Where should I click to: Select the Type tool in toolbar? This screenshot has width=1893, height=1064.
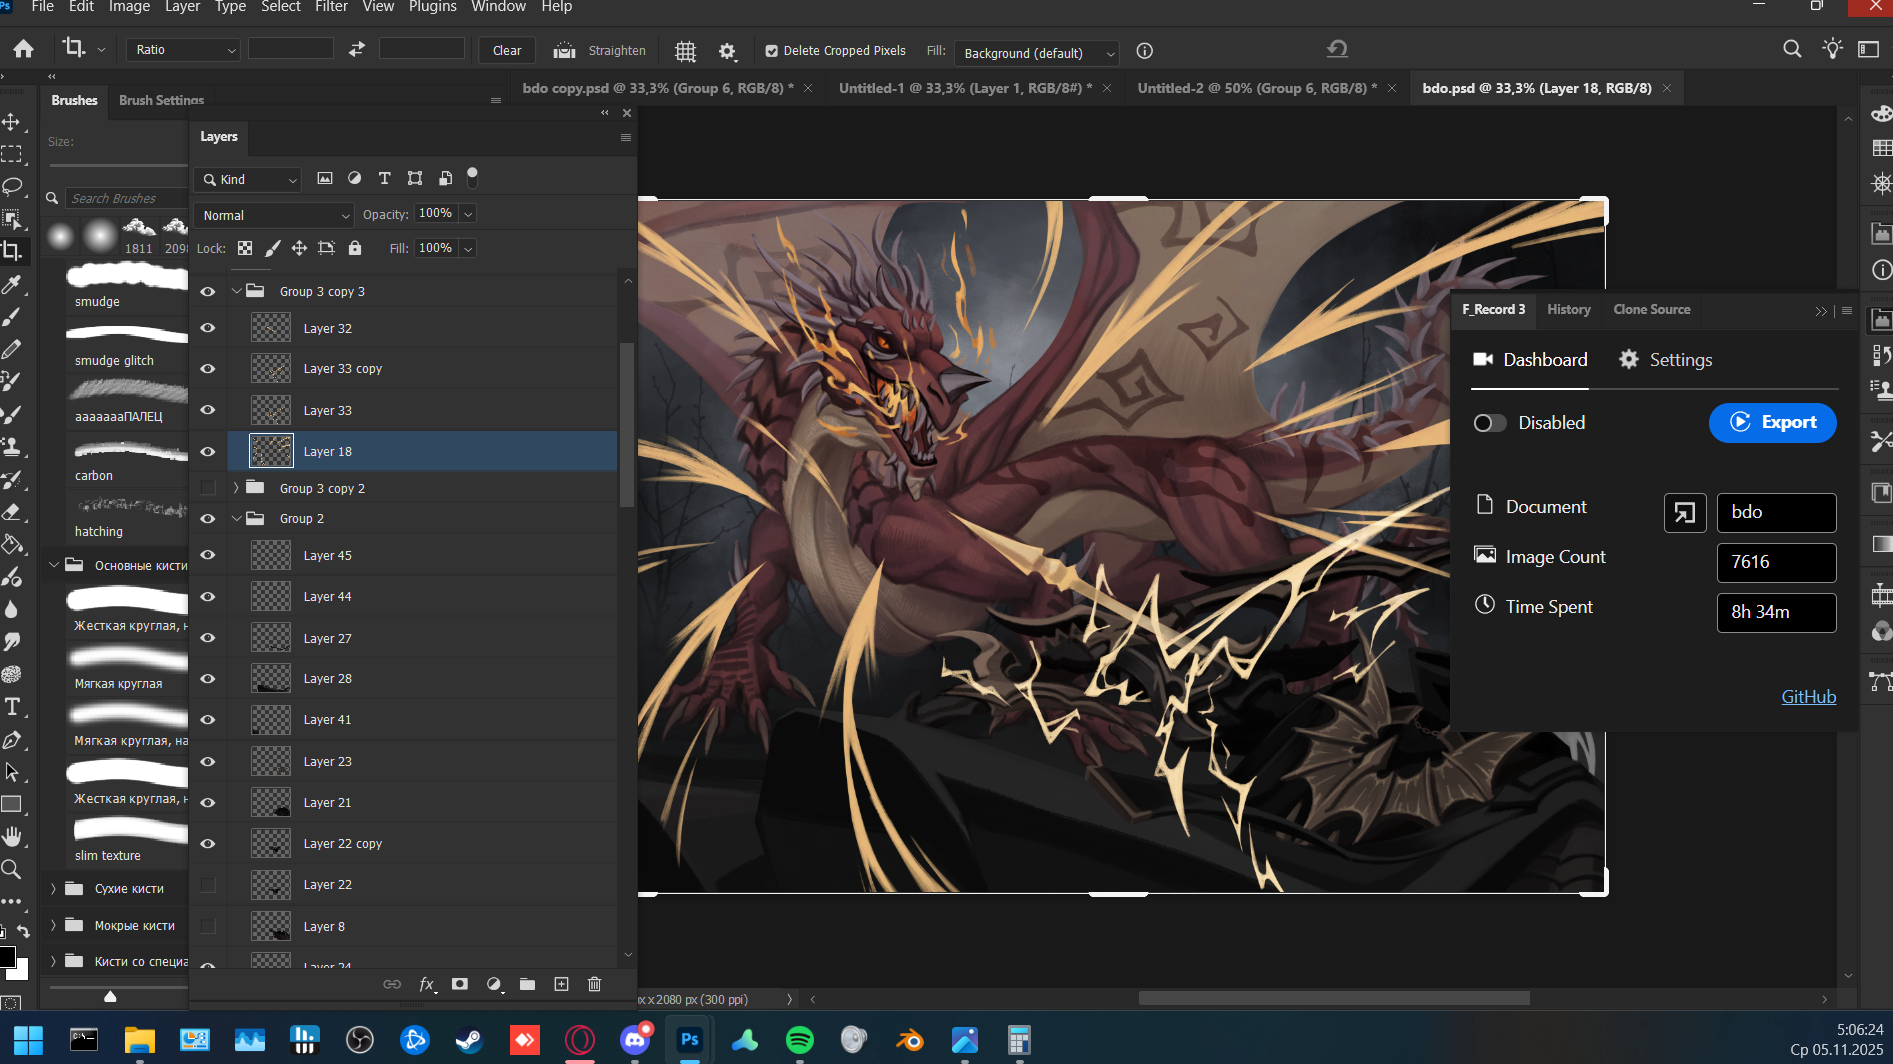[13, 707]
